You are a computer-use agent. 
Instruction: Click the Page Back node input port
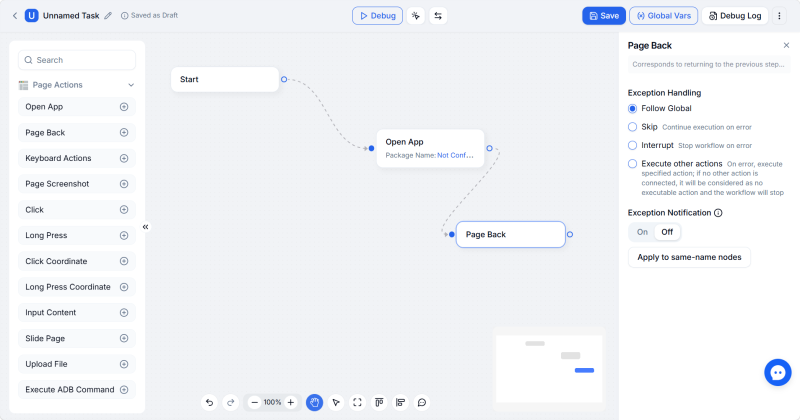(452, 234)
